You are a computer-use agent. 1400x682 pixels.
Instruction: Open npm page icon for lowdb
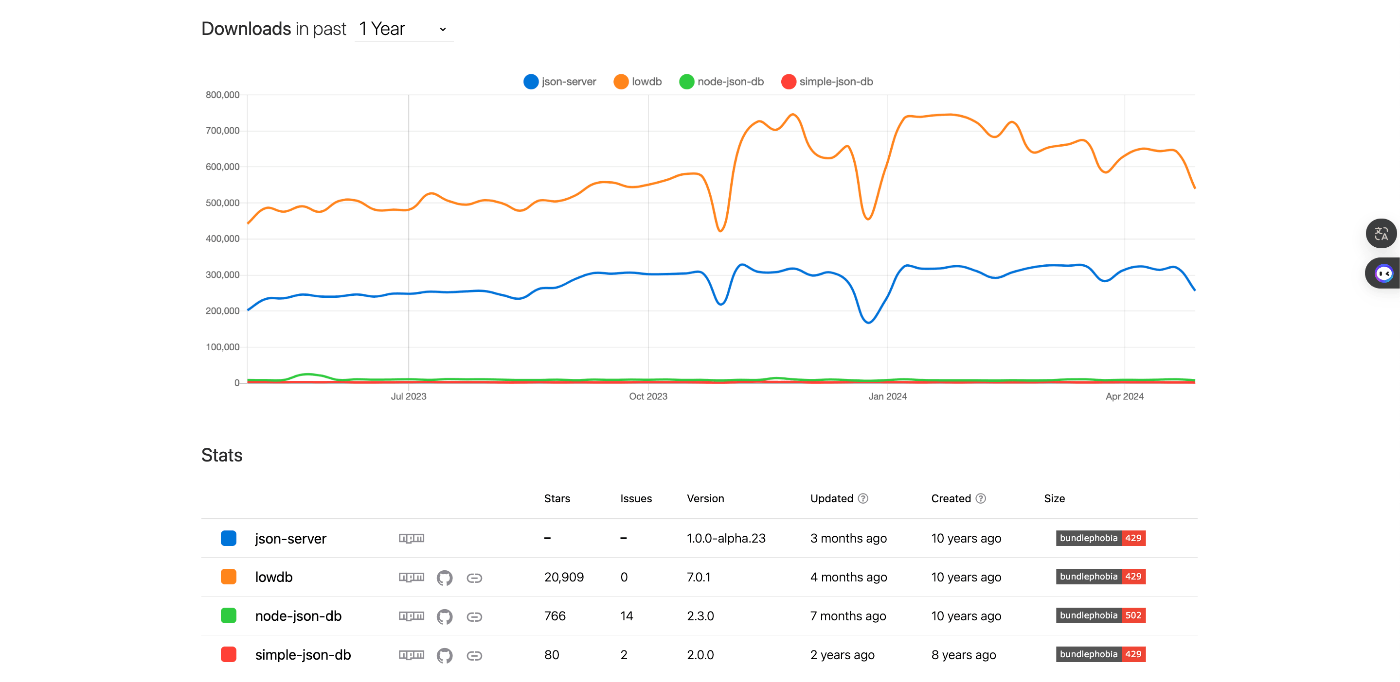pos(411,577)
